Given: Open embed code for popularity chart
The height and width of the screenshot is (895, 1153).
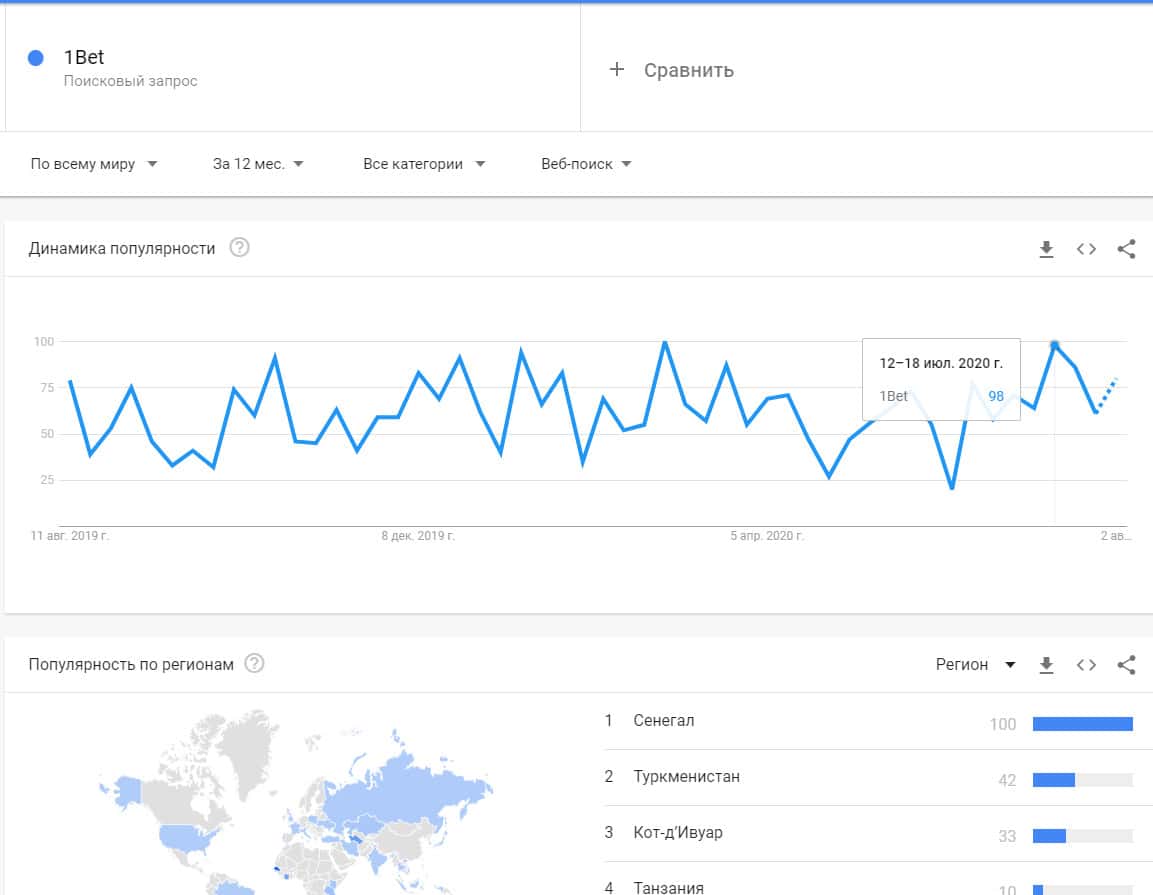Looking at the screenshot, I should 1086,249.
